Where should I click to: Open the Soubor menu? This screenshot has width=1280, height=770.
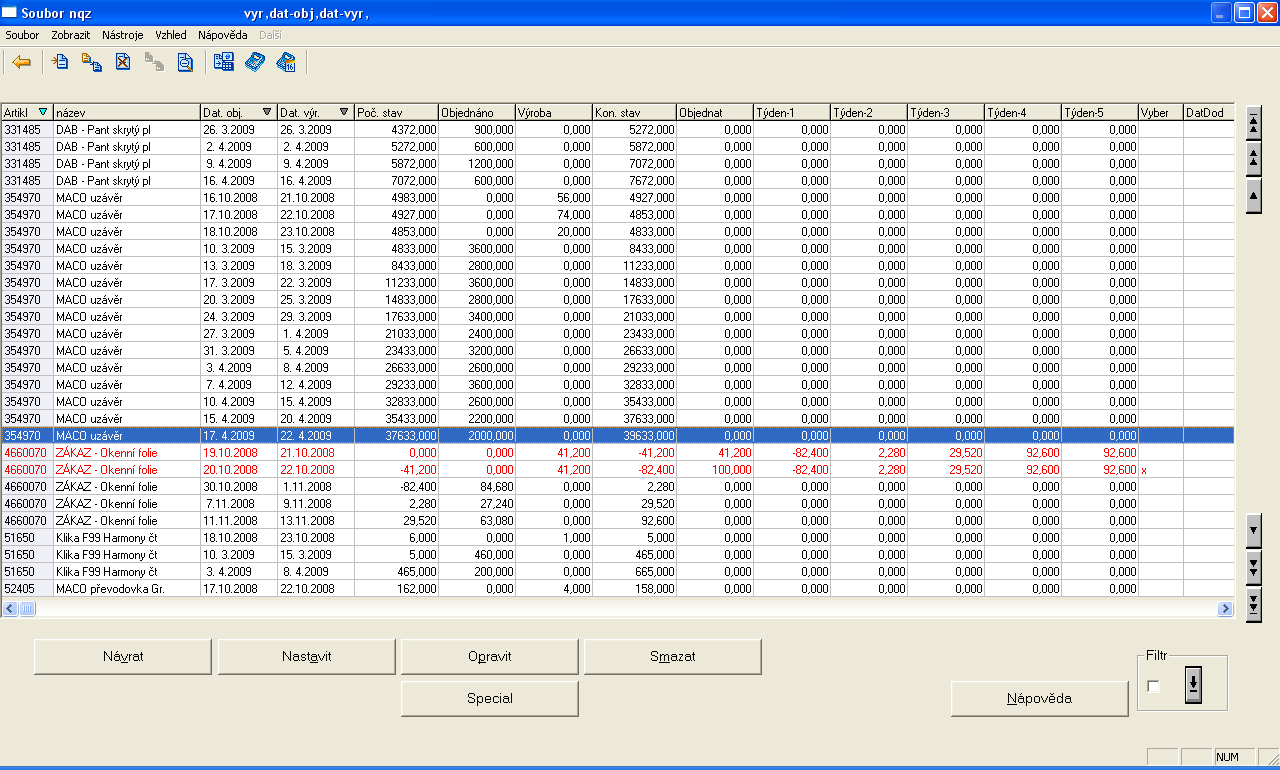pos(22,35)
